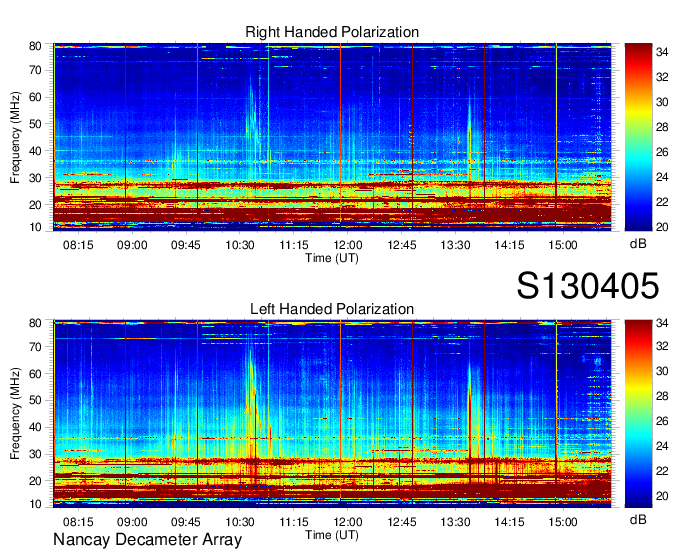The image size is (680, 552).
Task: Click the 20 MHz tick on the Right Handed plot
Action: [x=35, y=205]
